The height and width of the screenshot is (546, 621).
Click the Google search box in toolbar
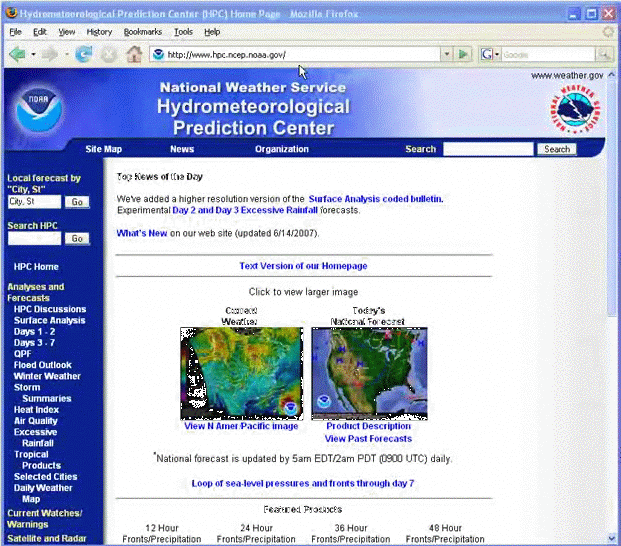(x=549, y=55)
